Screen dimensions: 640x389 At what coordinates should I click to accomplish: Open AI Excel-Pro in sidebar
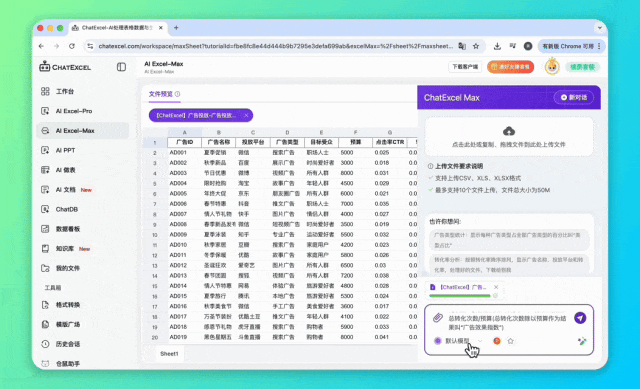(73, 111)
